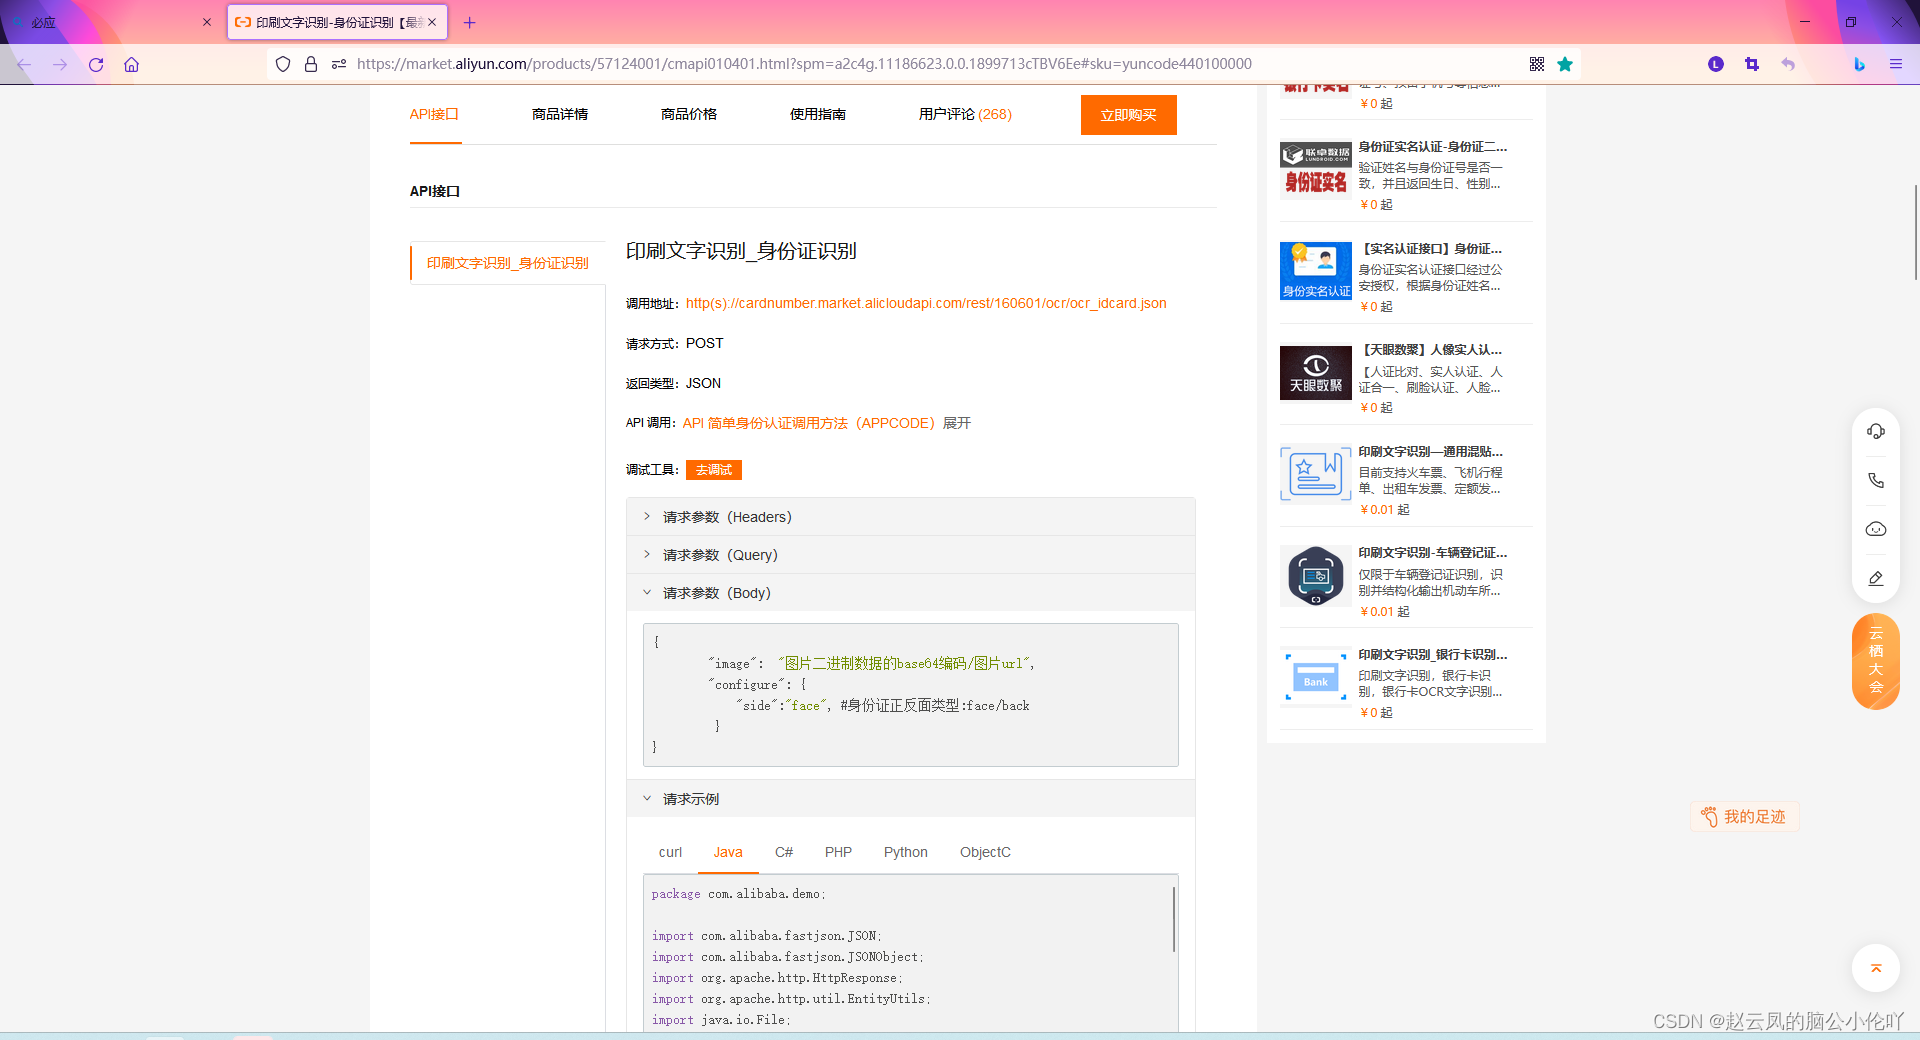Click the undo arrow toolbar icon
The width and height of the screenshot is (1920, 1040).
[x=1788, y=64]
